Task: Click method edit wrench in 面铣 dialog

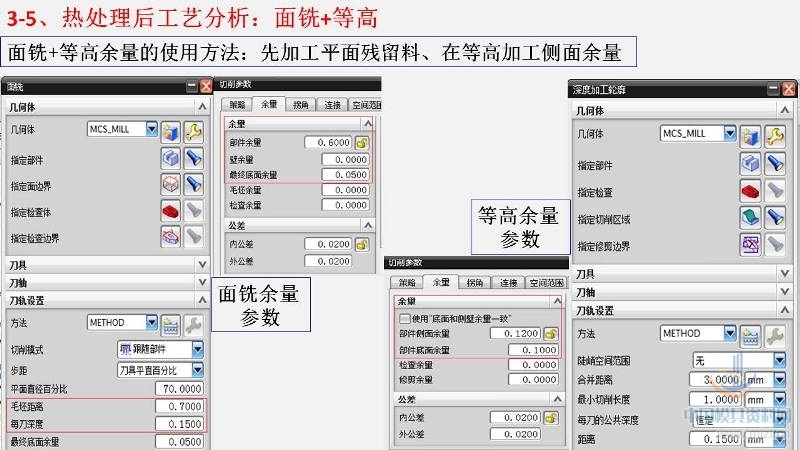Action: (193, 325)
